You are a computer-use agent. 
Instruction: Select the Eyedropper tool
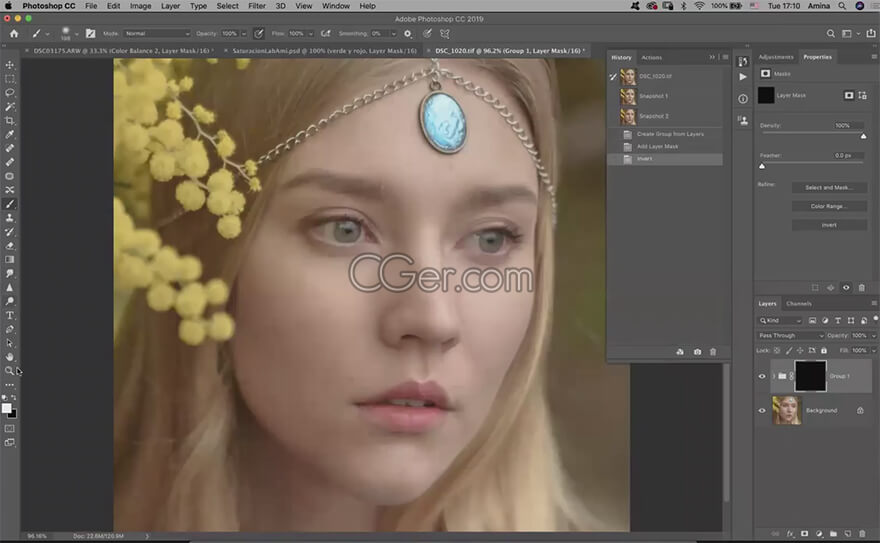(10, 135)
